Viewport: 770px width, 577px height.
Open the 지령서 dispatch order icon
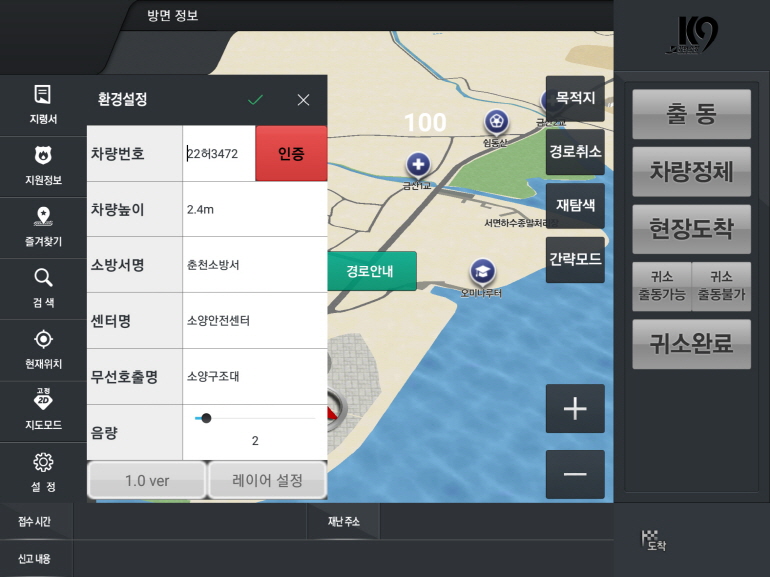pyautogui.click(x=42, y=96)
